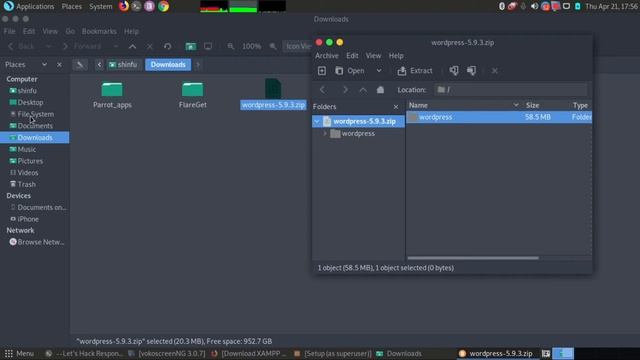The image size is (640, 360).
Task: Go to archive home location icon
Action: [x=380, y=90]
